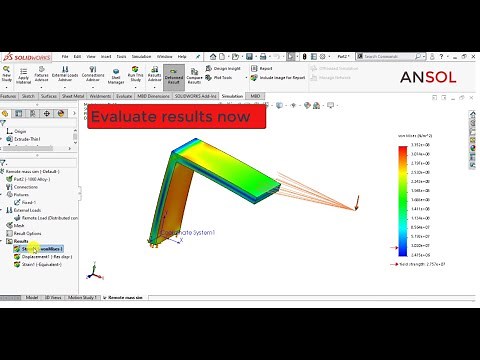Viewport: 480px width, 360px height.
Task: Switch to Surfaces tab
Action: 49,96
